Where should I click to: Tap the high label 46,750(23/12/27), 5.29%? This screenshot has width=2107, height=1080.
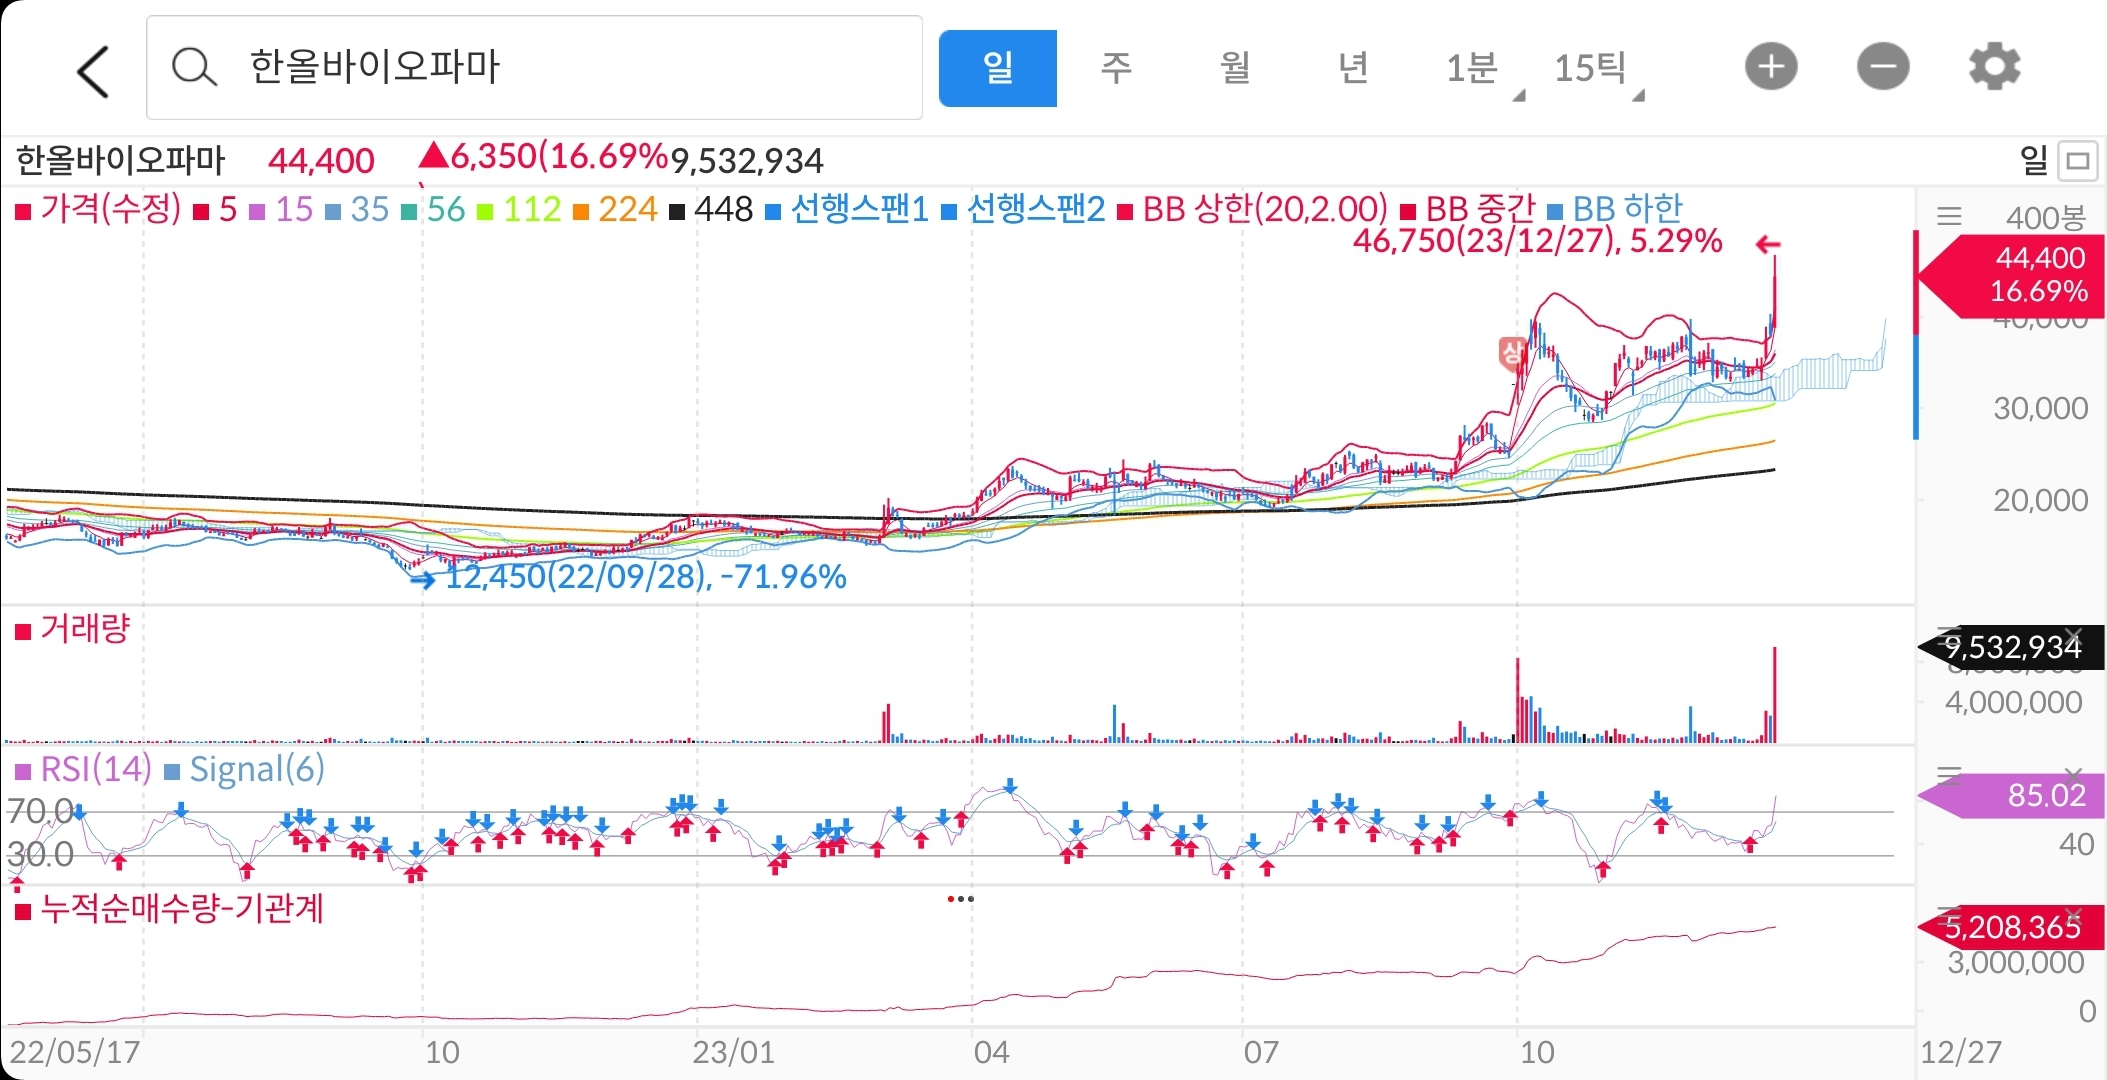1537,241
